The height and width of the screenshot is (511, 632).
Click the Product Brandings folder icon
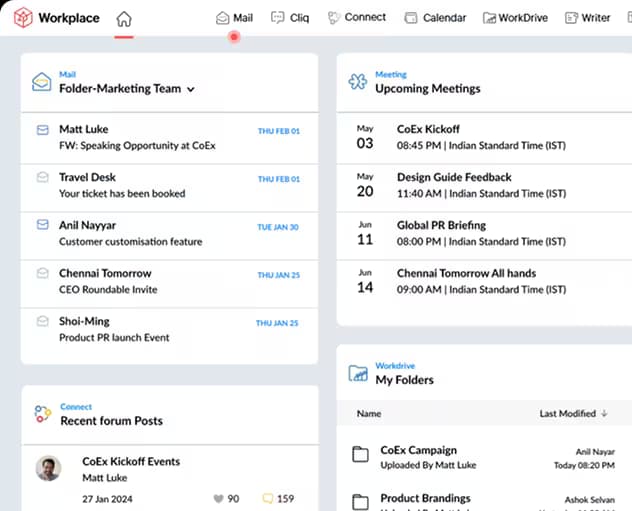(x=360, y=502)
